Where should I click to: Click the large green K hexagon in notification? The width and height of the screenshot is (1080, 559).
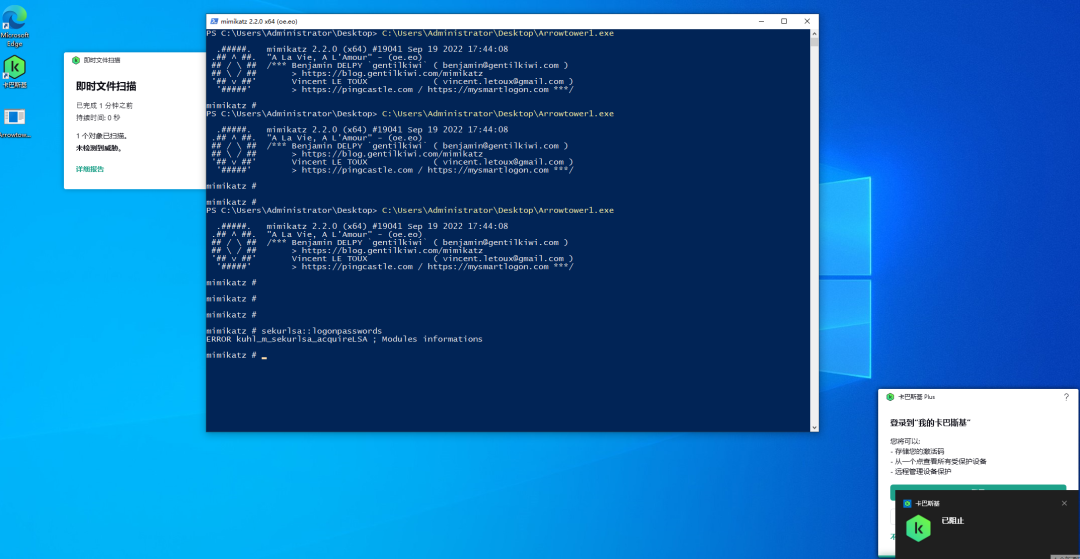tap(918, 528)
